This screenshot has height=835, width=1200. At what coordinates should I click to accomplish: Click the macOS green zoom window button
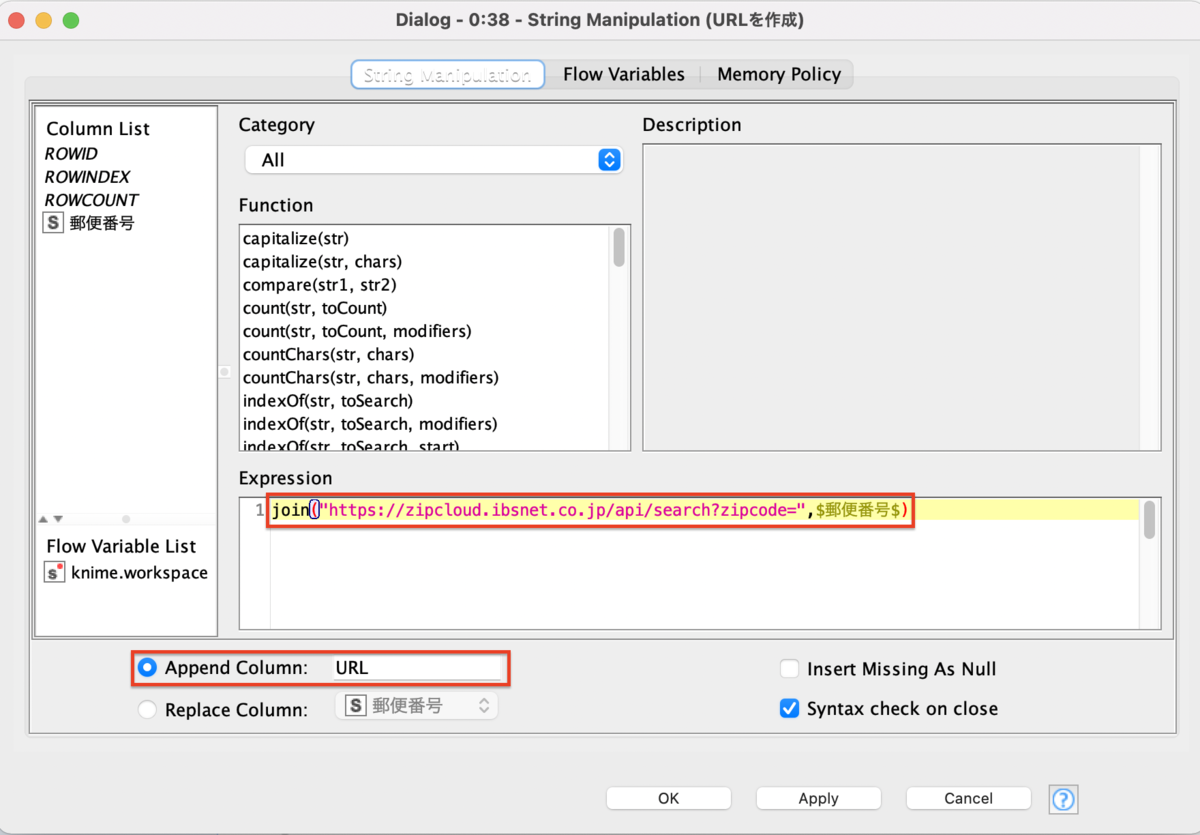point(70,20)
